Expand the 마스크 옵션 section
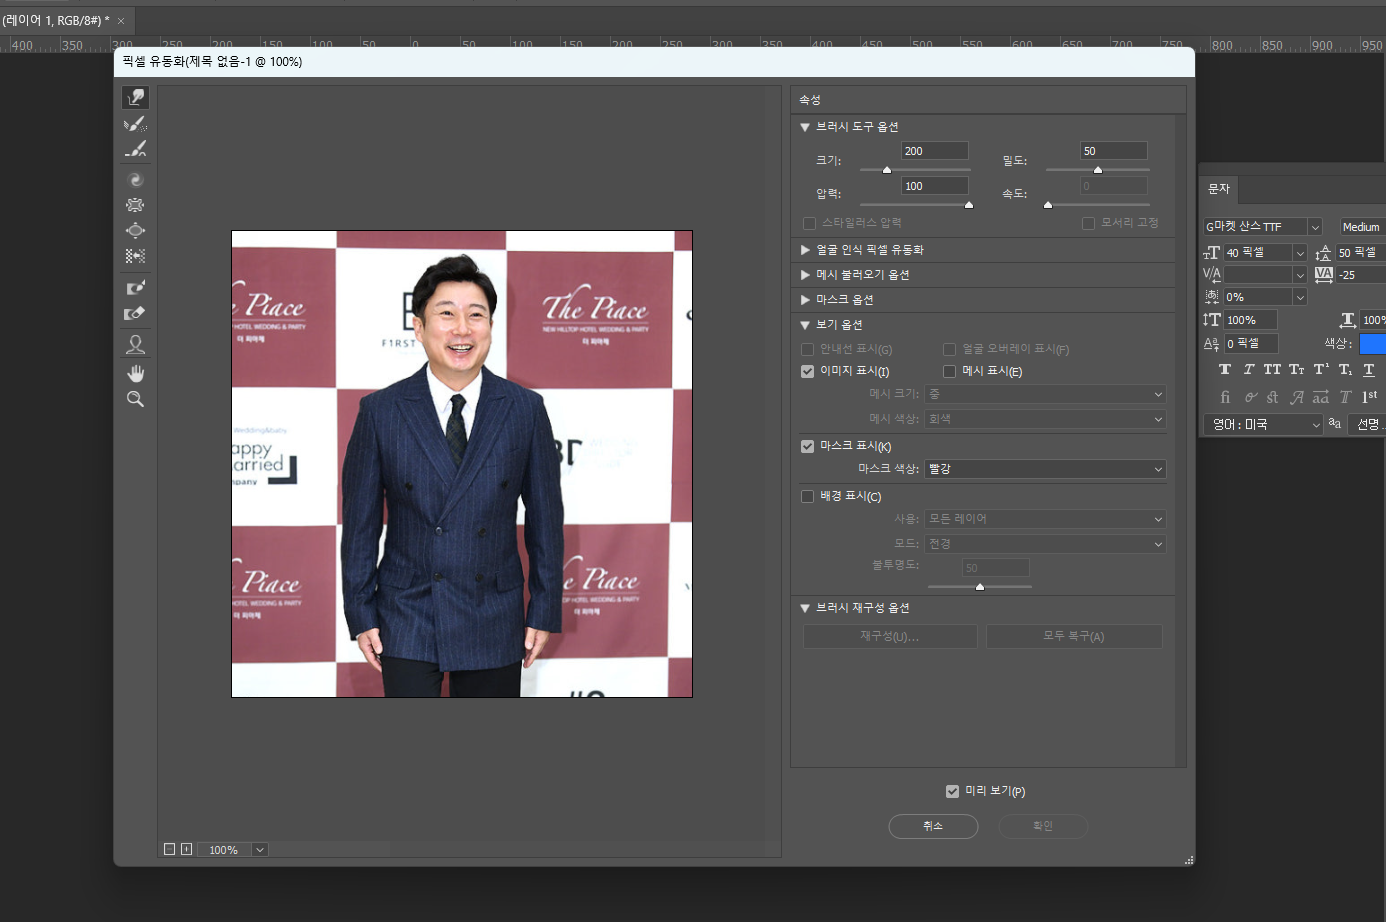This screenshot has height=922, width=1386. coord(804,300)
